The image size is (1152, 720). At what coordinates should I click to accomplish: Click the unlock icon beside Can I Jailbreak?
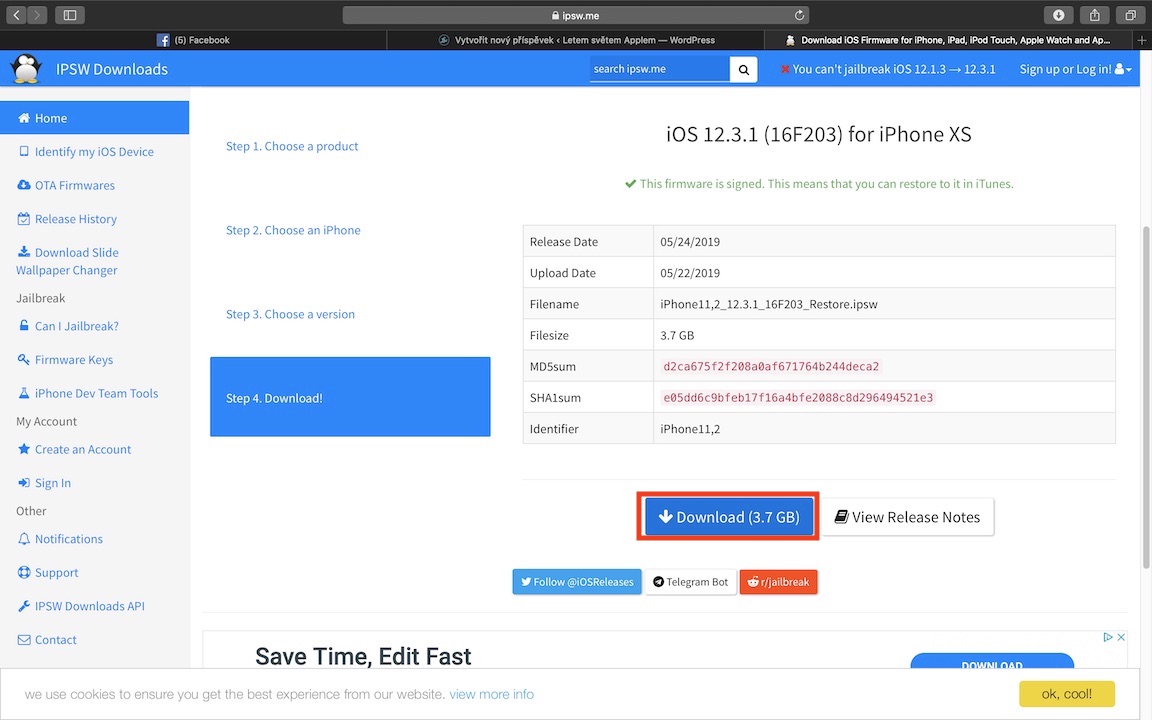click(24, 325)
